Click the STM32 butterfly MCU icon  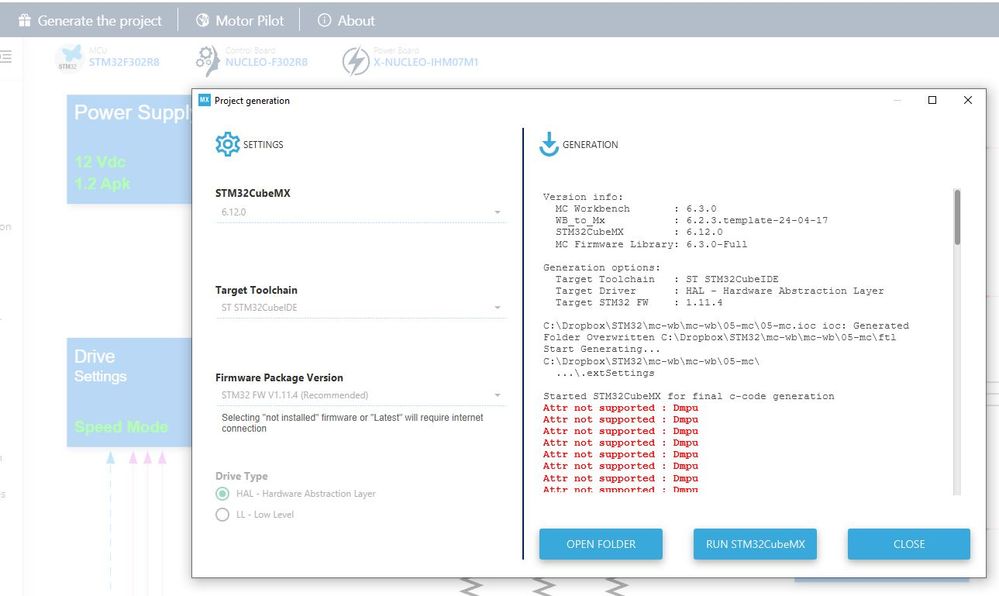pos(69,57)
